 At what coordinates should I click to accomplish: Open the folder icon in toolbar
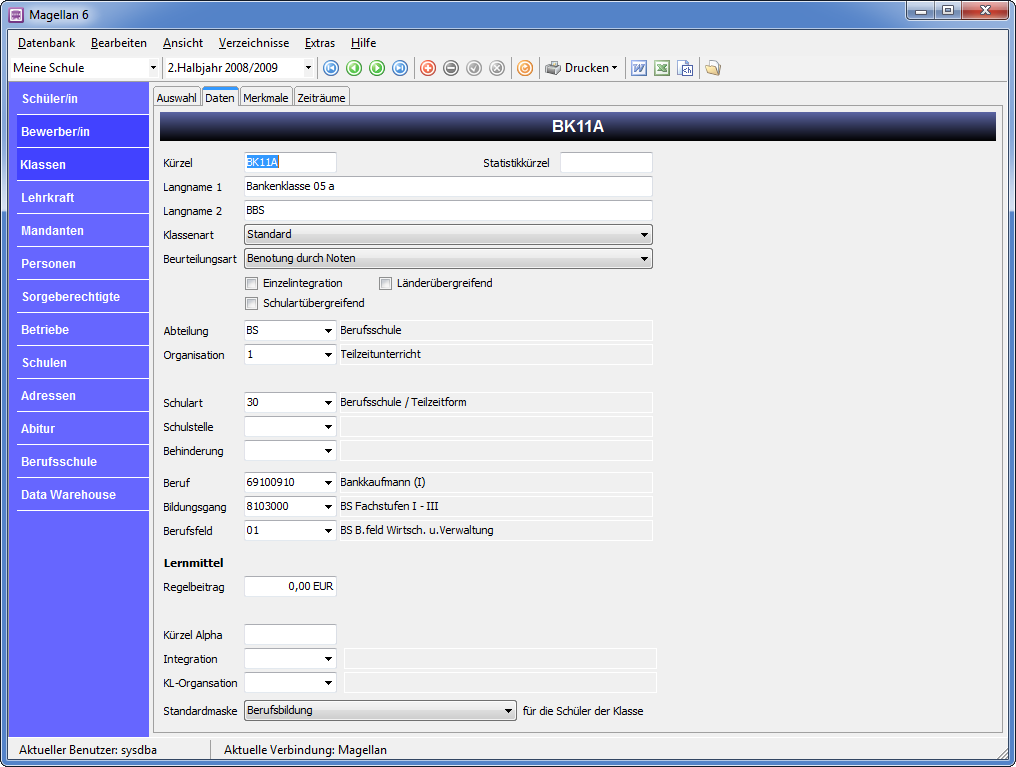(713, 68)
